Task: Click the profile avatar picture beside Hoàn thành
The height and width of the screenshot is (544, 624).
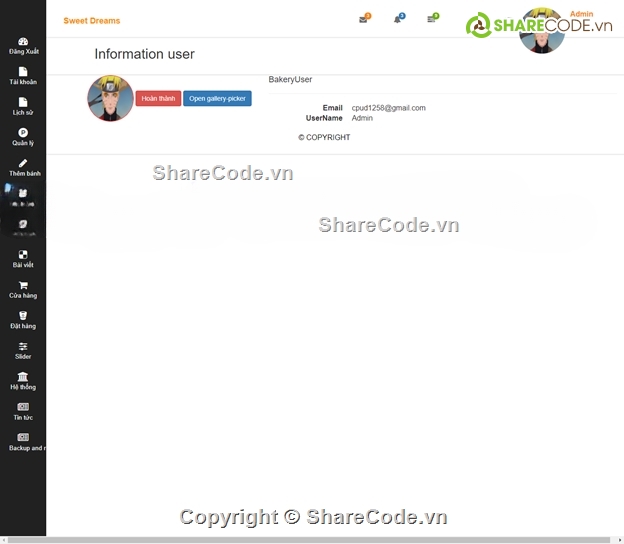Action: [110, 98]
